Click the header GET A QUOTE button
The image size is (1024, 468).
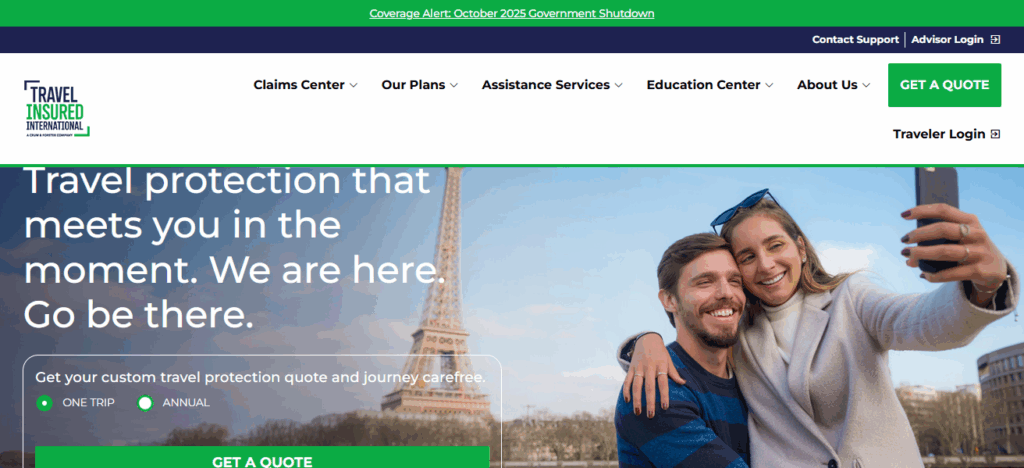pos(944,85)
